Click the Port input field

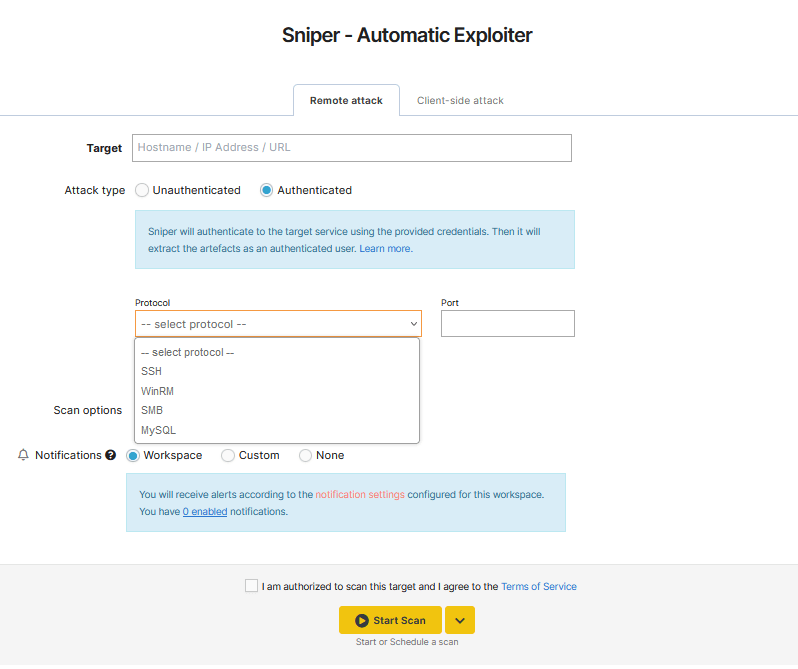507,324
